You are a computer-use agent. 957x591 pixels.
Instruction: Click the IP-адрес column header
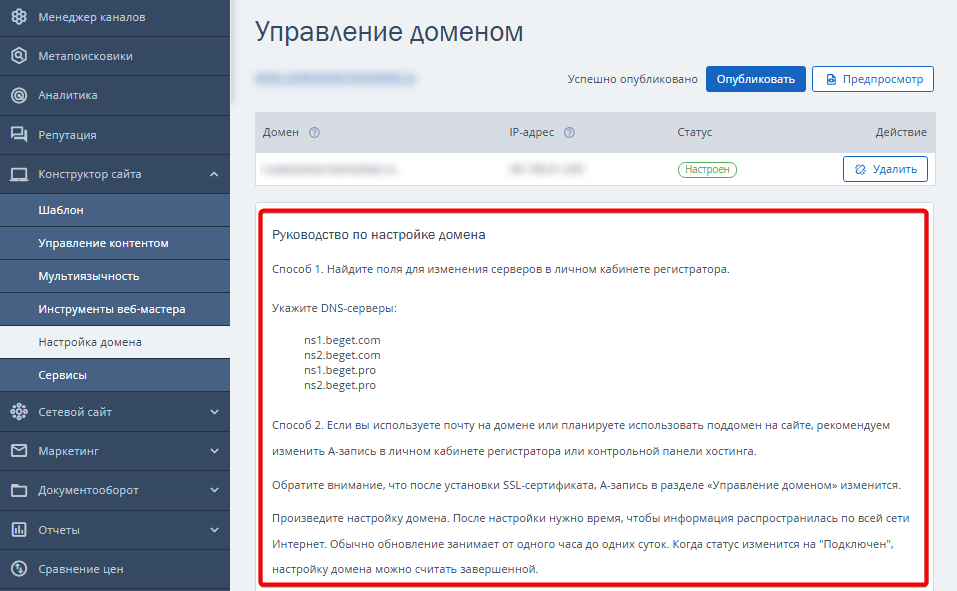(532, 132)
